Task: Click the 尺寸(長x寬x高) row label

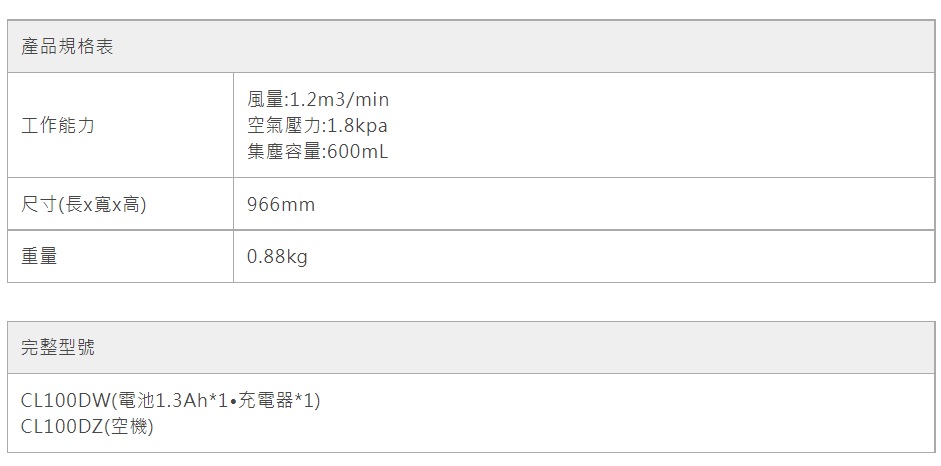Action: click(84, 205)
